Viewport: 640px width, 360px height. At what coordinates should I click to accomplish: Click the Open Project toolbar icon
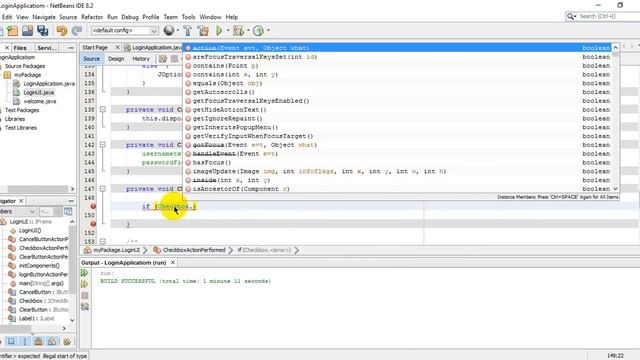coord(27,31)
